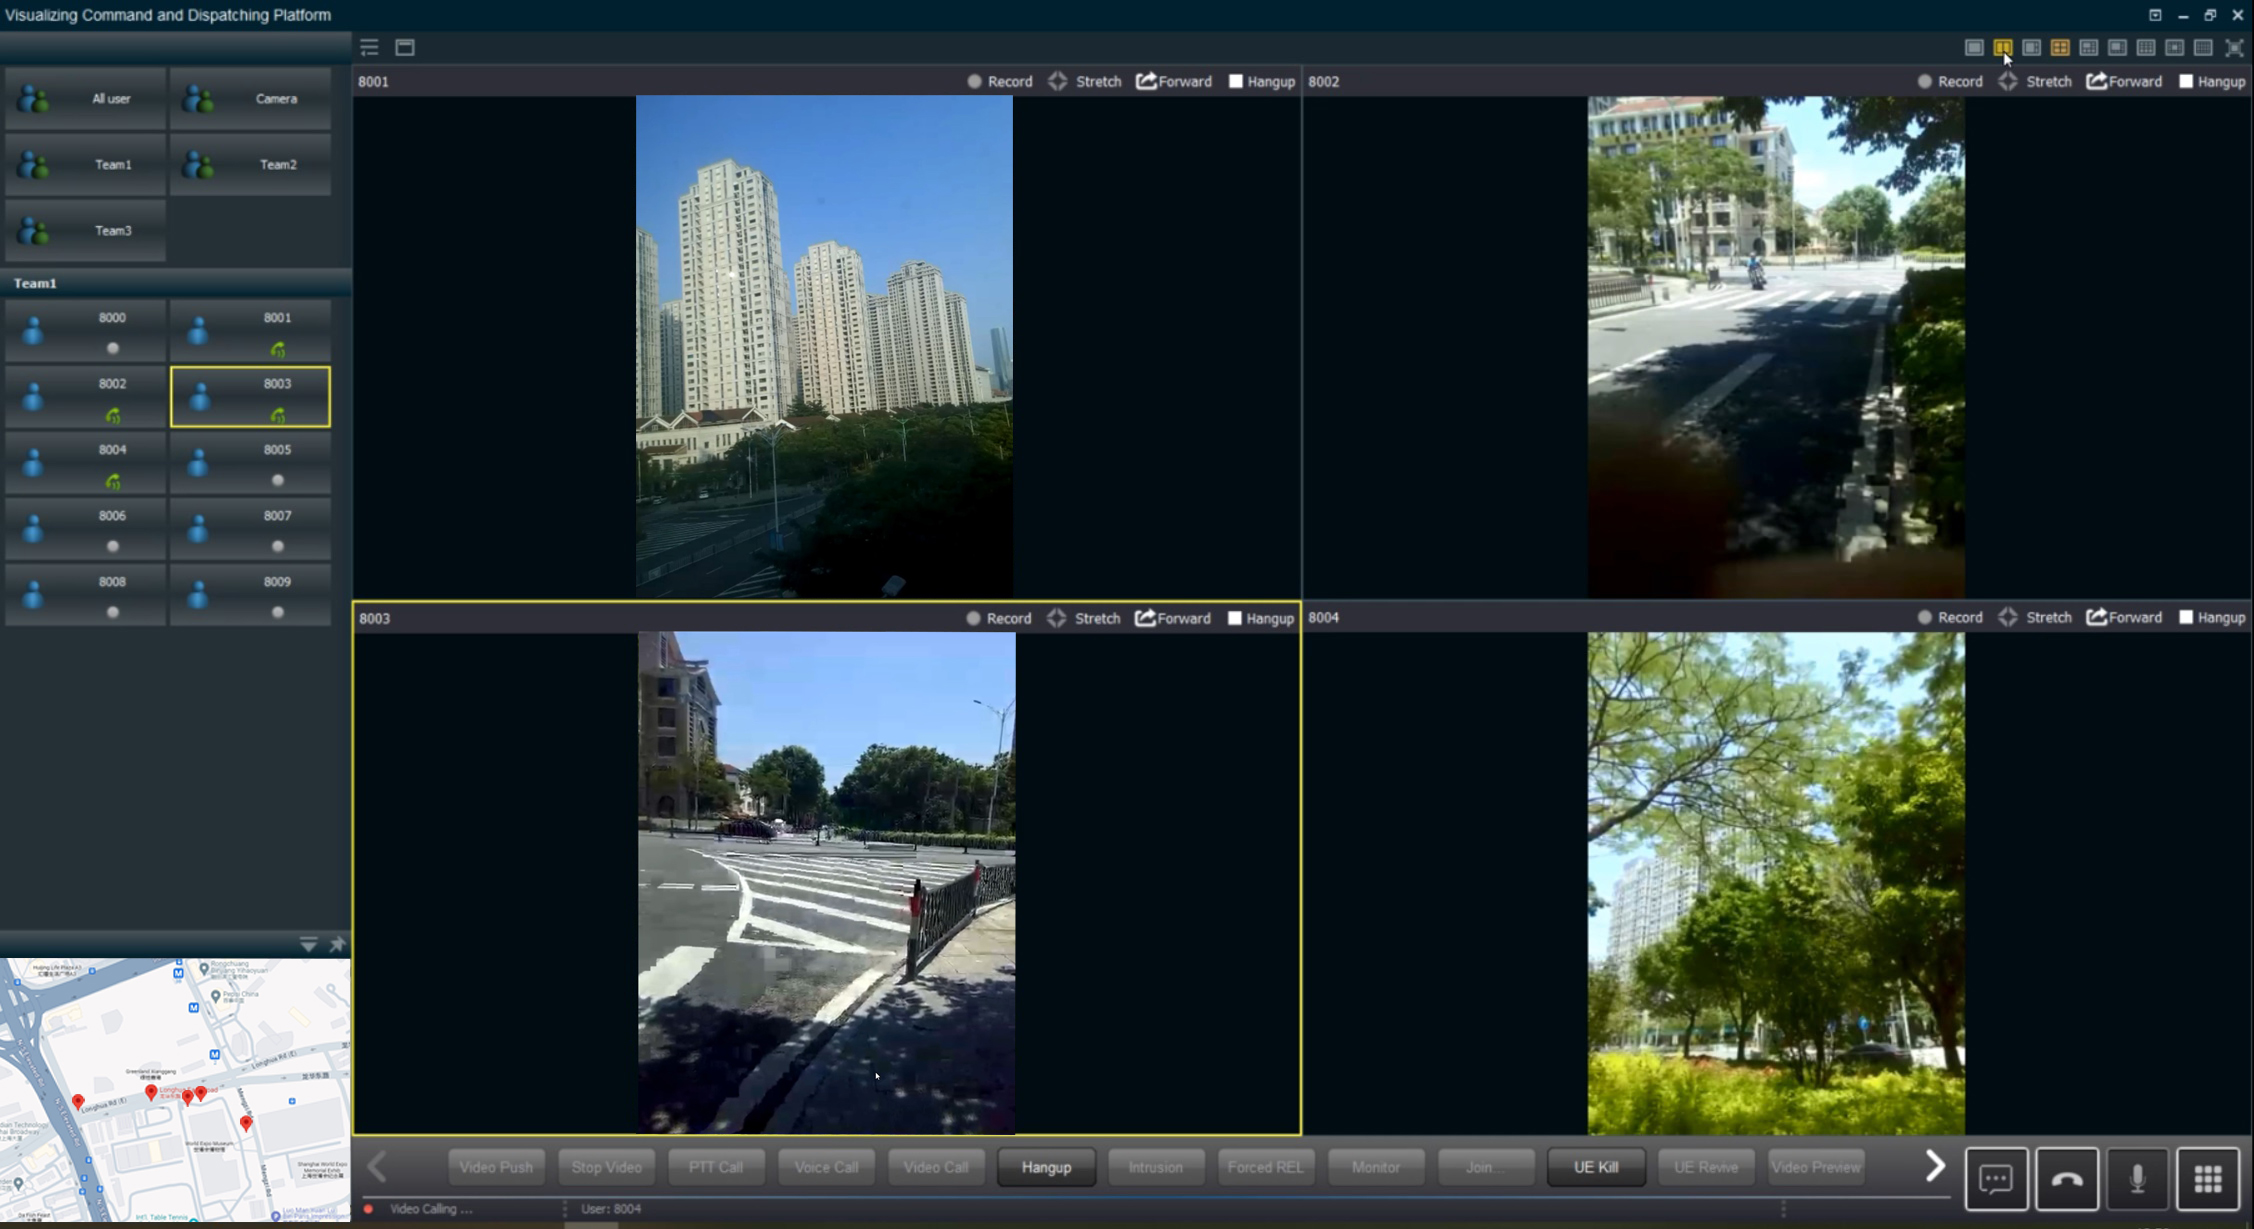
Task: Show previous command buttons with left arrow
Action: 378,1166
